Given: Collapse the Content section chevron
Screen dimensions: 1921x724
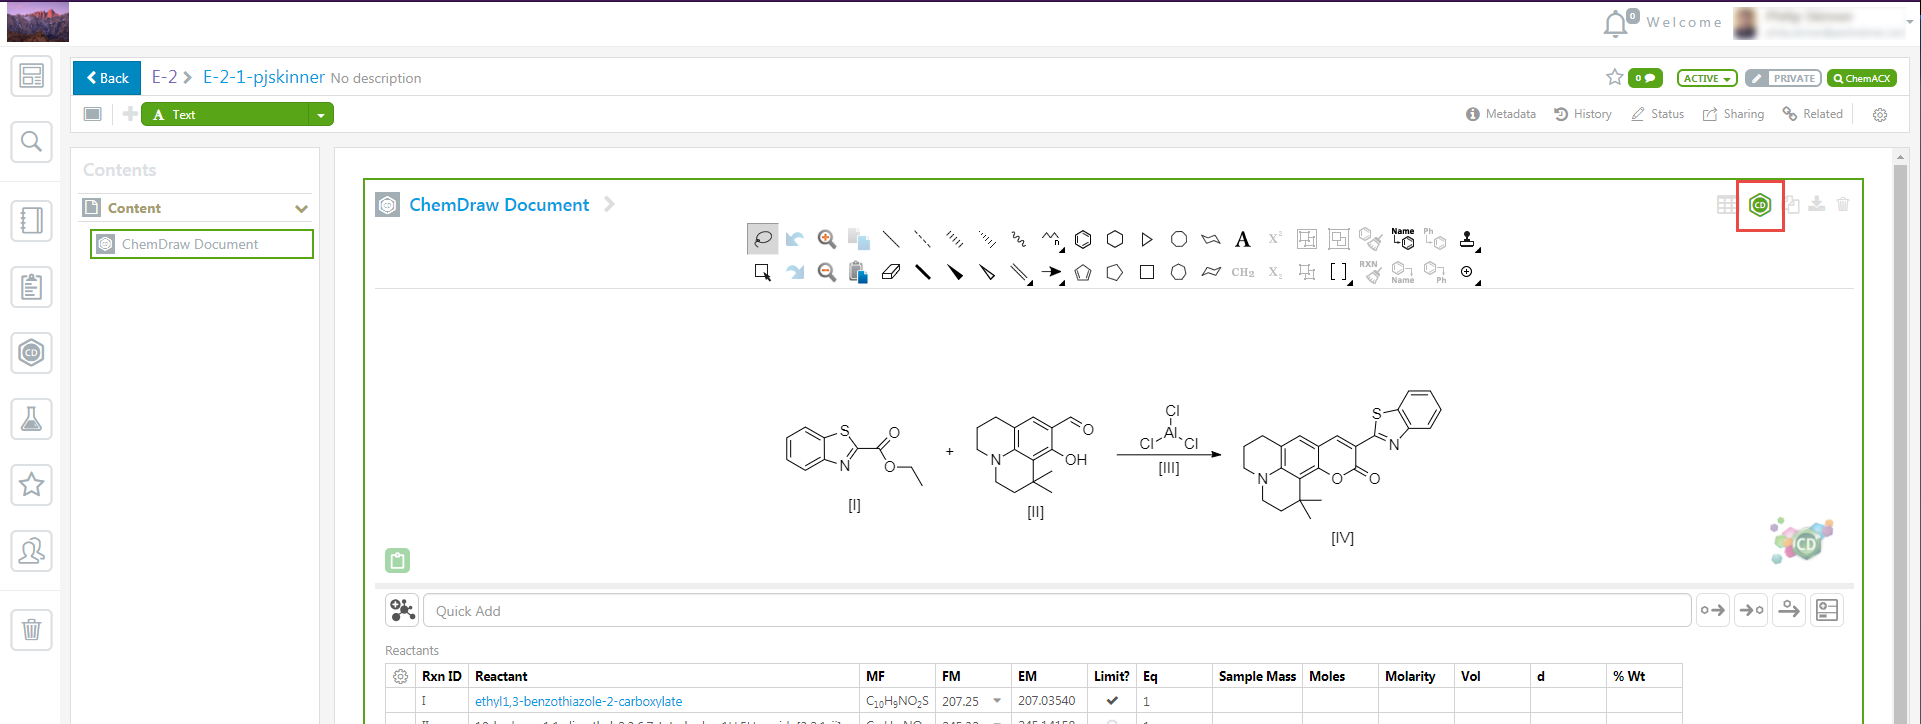Looking at the screenshot, I should (x=301, y=209).
